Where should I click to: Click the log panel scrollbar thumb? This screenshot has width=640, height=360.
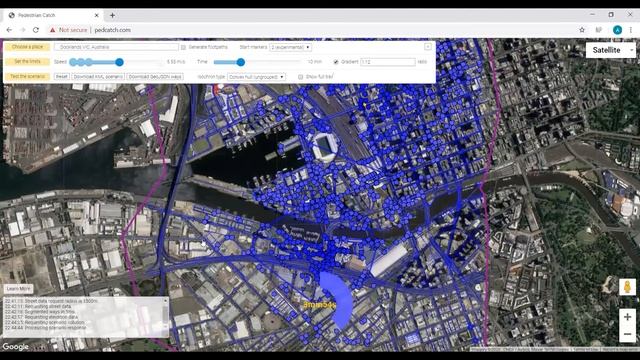[x=165, y=315]
